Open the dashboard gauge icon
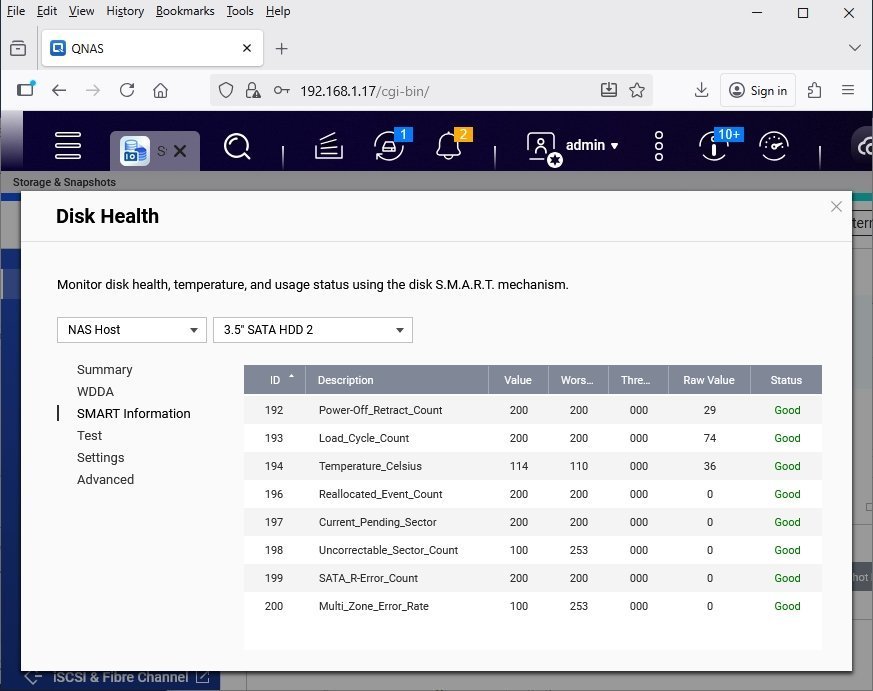This screenshot has height=691, width=873. [x=774, y=146]
